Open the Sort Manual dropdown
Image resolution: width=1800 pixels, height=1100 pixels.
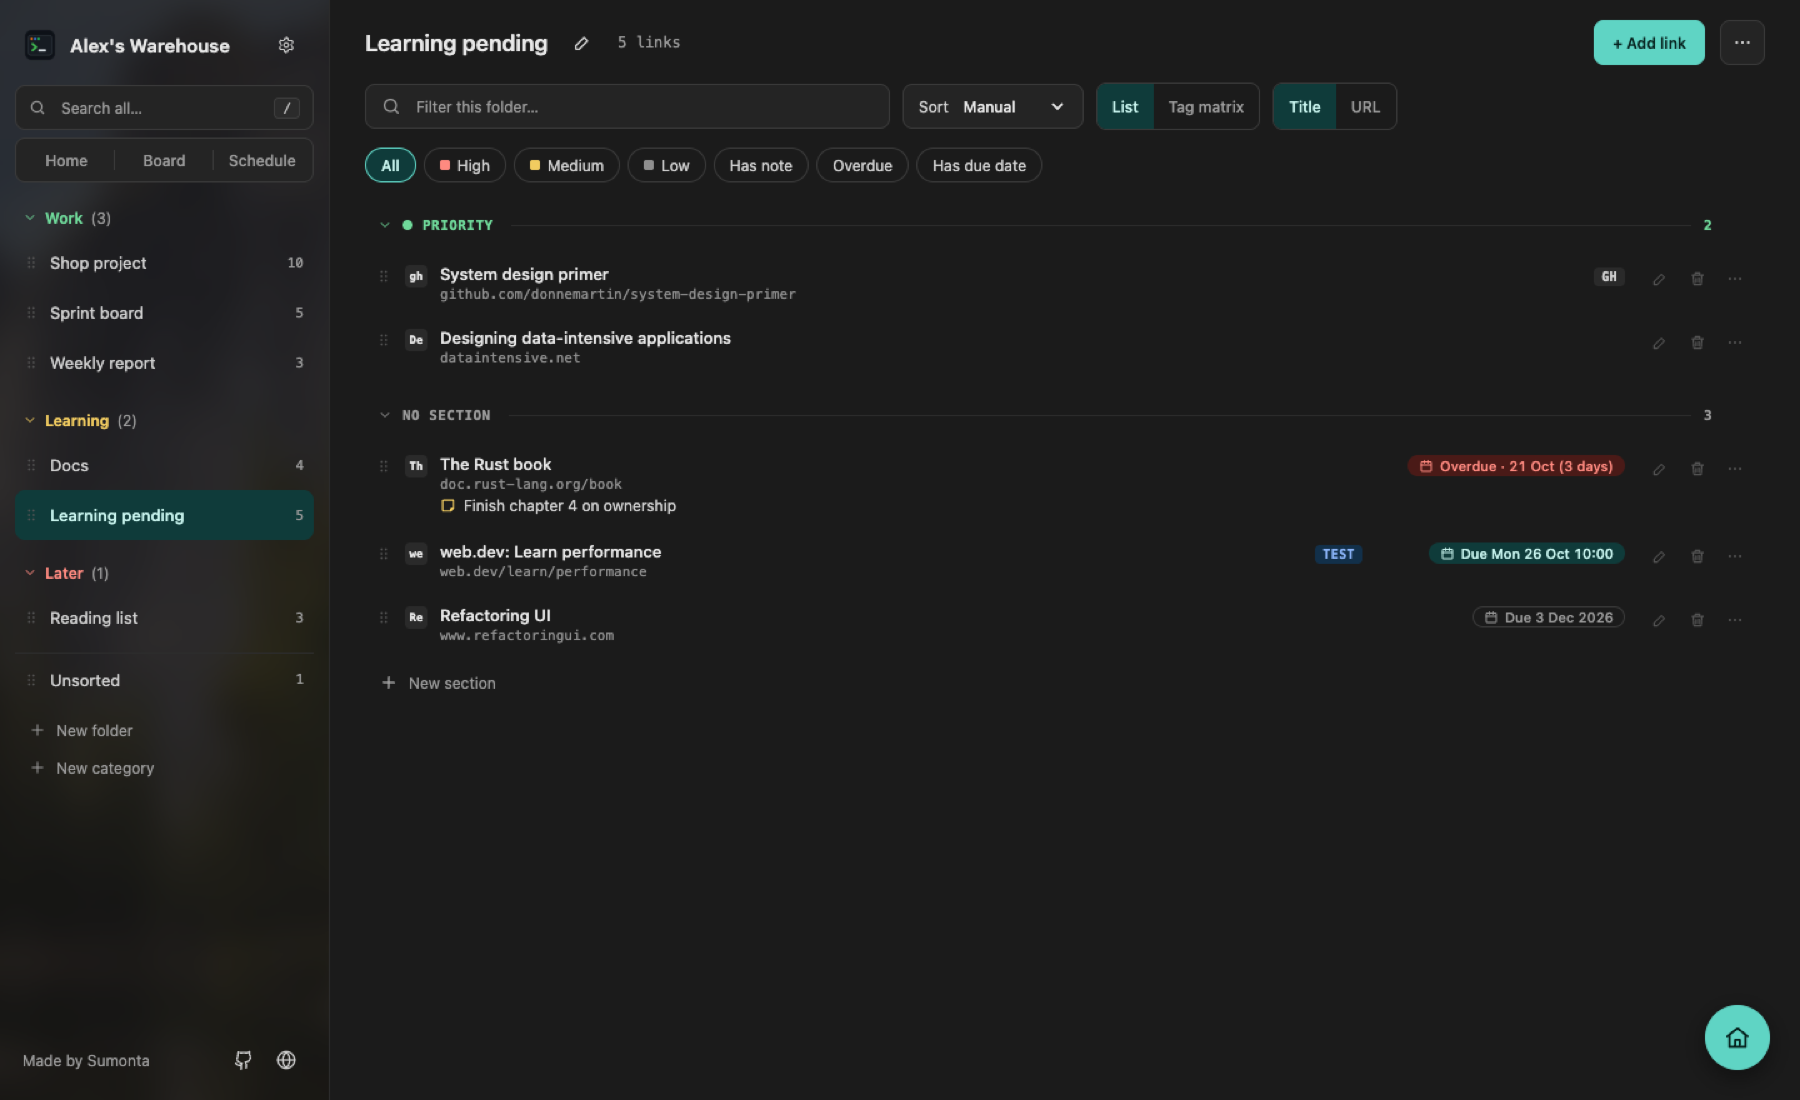pos(992,107)
